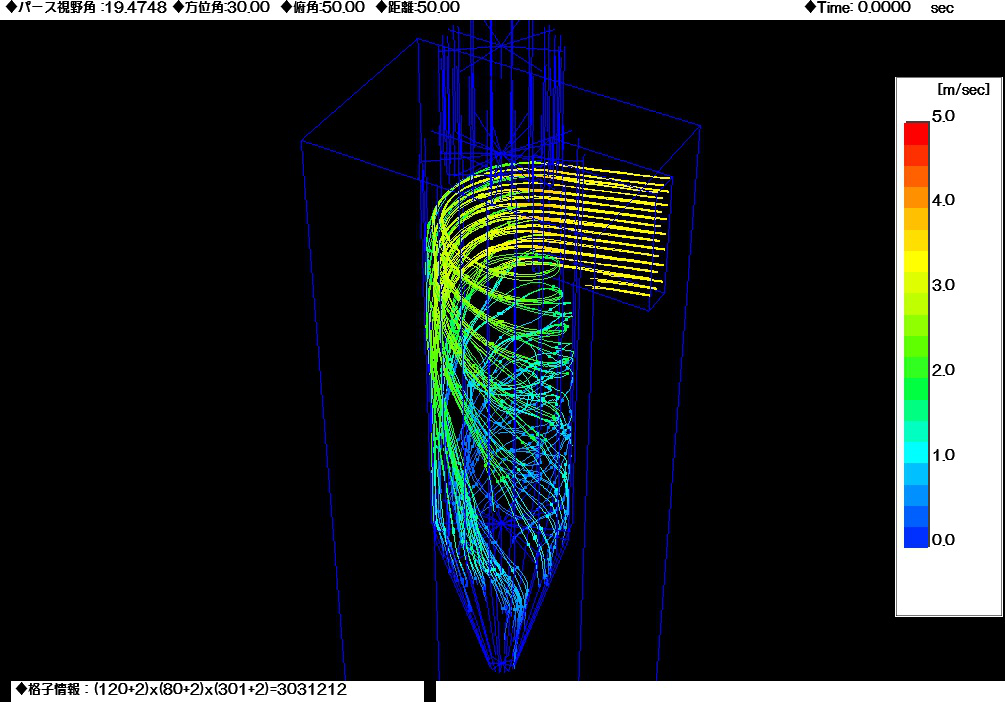Click the cone tip at cyclone bottom
The image size is (1005, 702).
[503, 665]
